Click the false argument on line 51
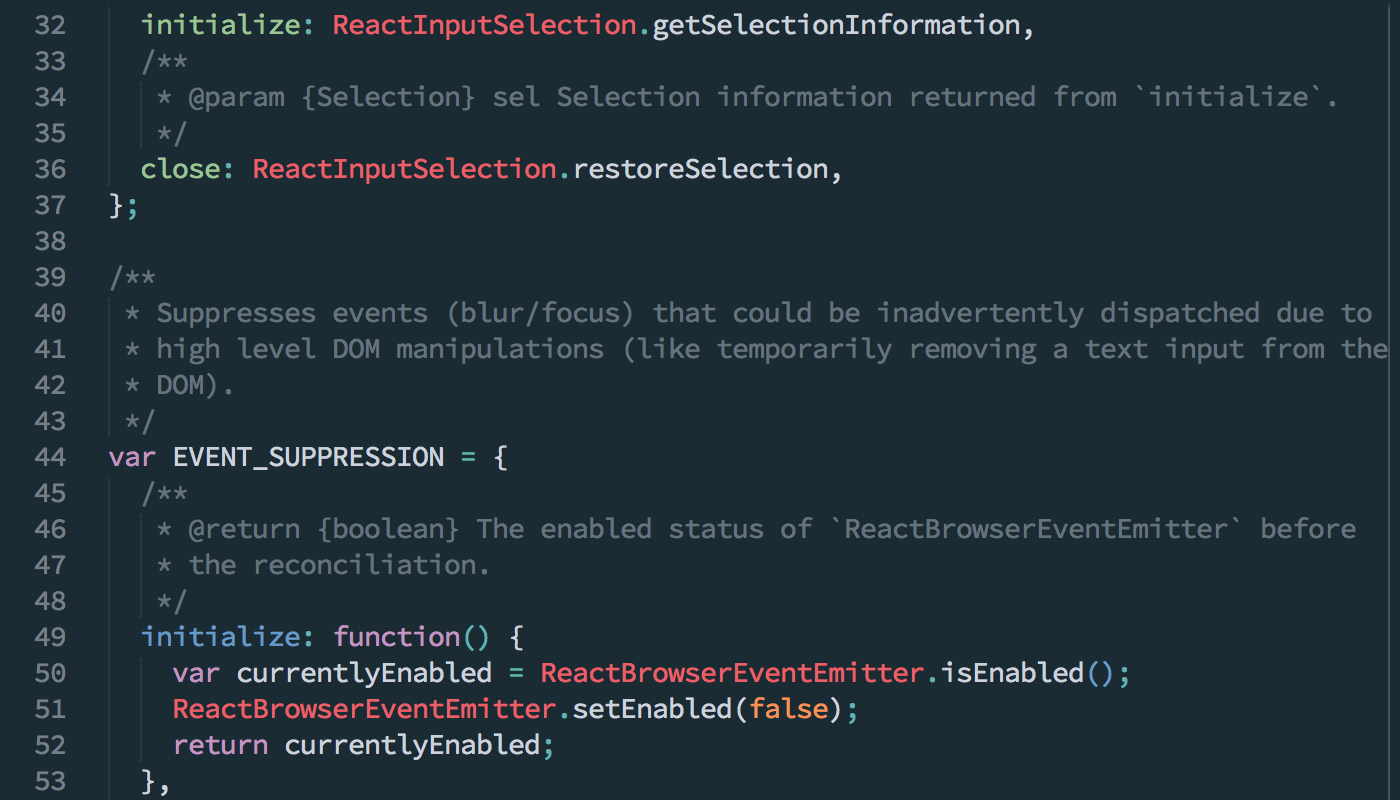The image size is (1400, 800). 789,709
